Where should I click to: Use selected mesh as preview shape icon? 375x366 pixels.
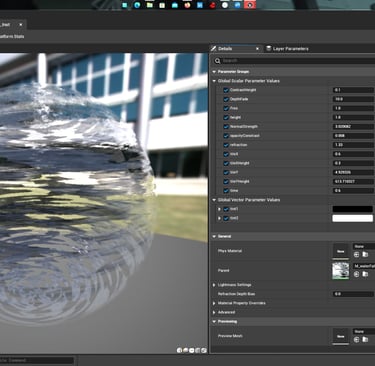click(204, 350)
